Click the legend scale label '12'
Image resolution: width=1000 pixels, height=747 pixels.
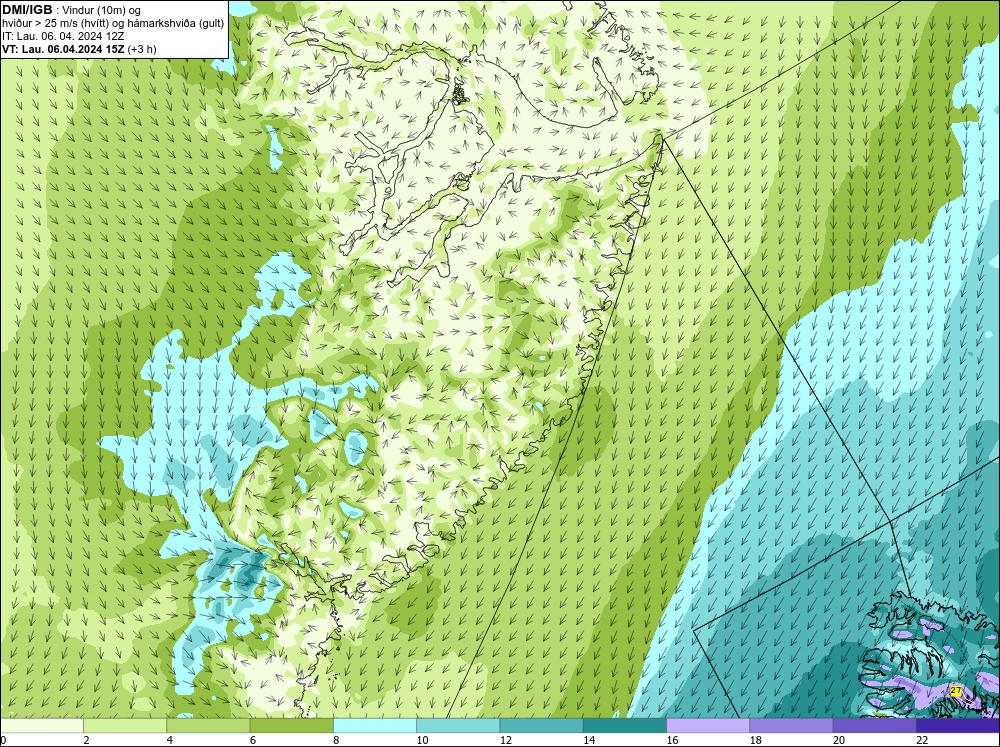coord(506,740)
